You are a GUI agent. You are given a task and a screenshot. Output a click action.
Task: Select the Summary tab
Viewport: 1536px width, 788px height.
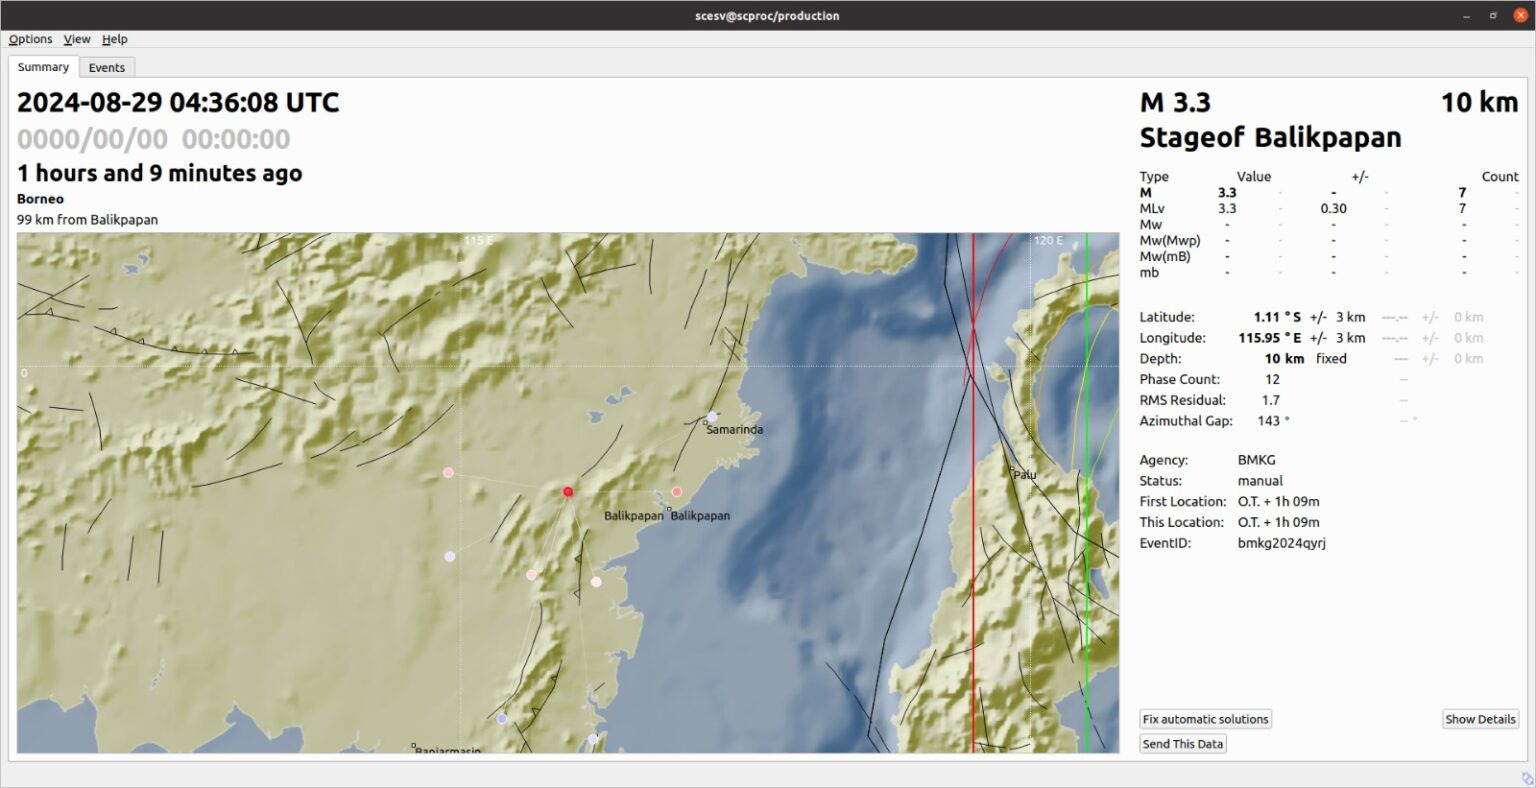pos(43,67)
